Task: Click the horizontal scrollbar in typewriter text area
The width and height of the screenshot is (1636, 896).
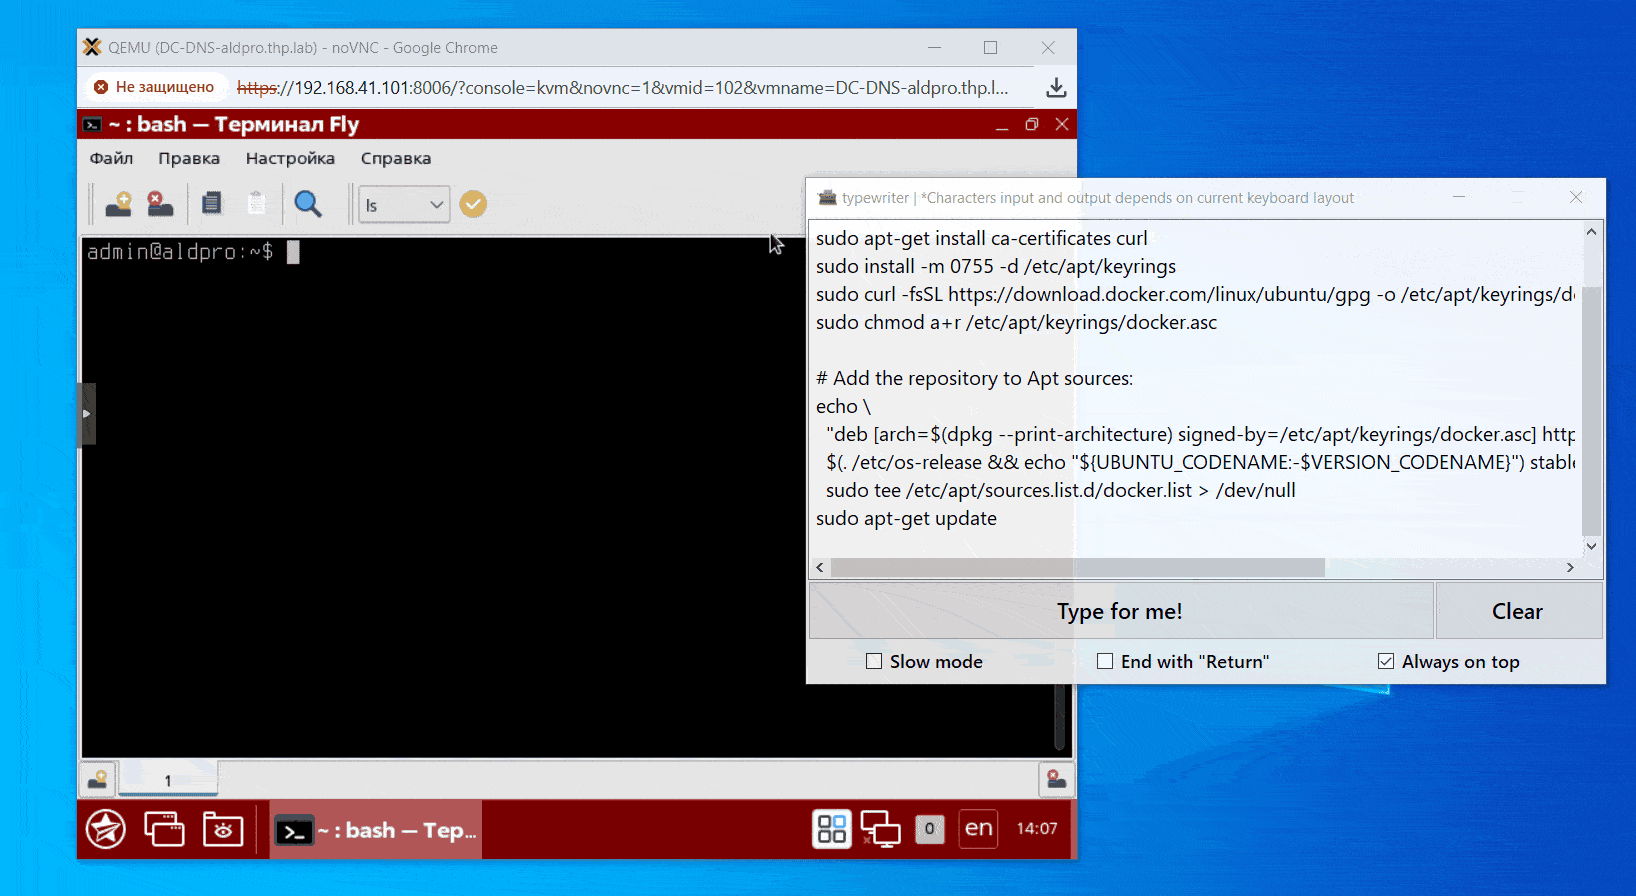Action: [x=1077, y=568]
